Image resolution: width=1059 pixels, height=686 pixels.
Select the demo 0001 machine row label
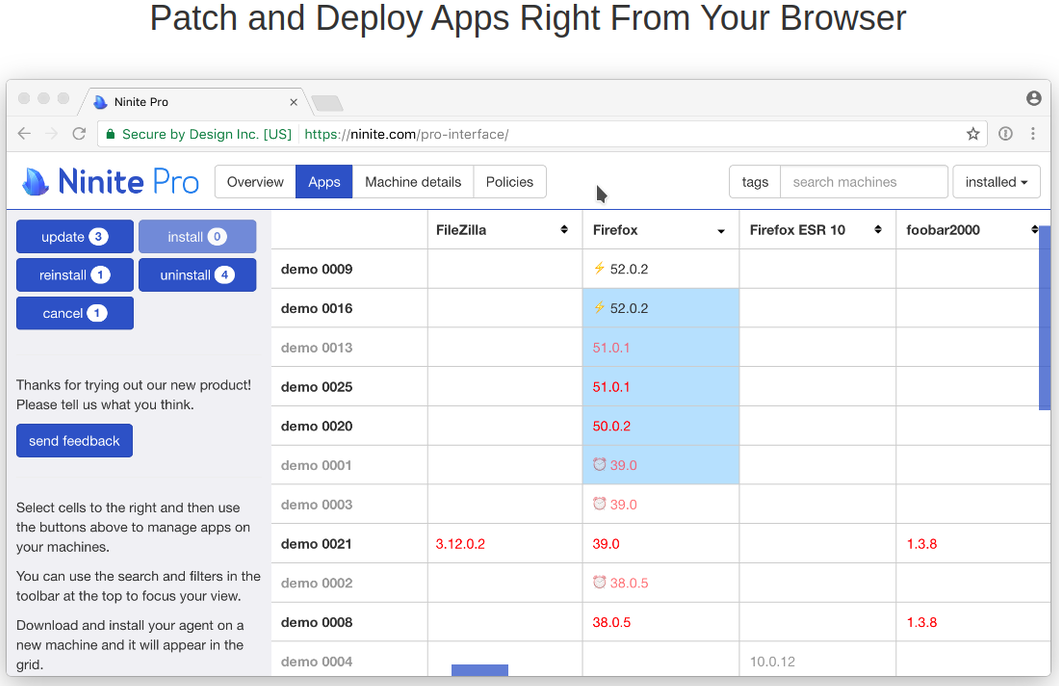[x=317, y=465]
